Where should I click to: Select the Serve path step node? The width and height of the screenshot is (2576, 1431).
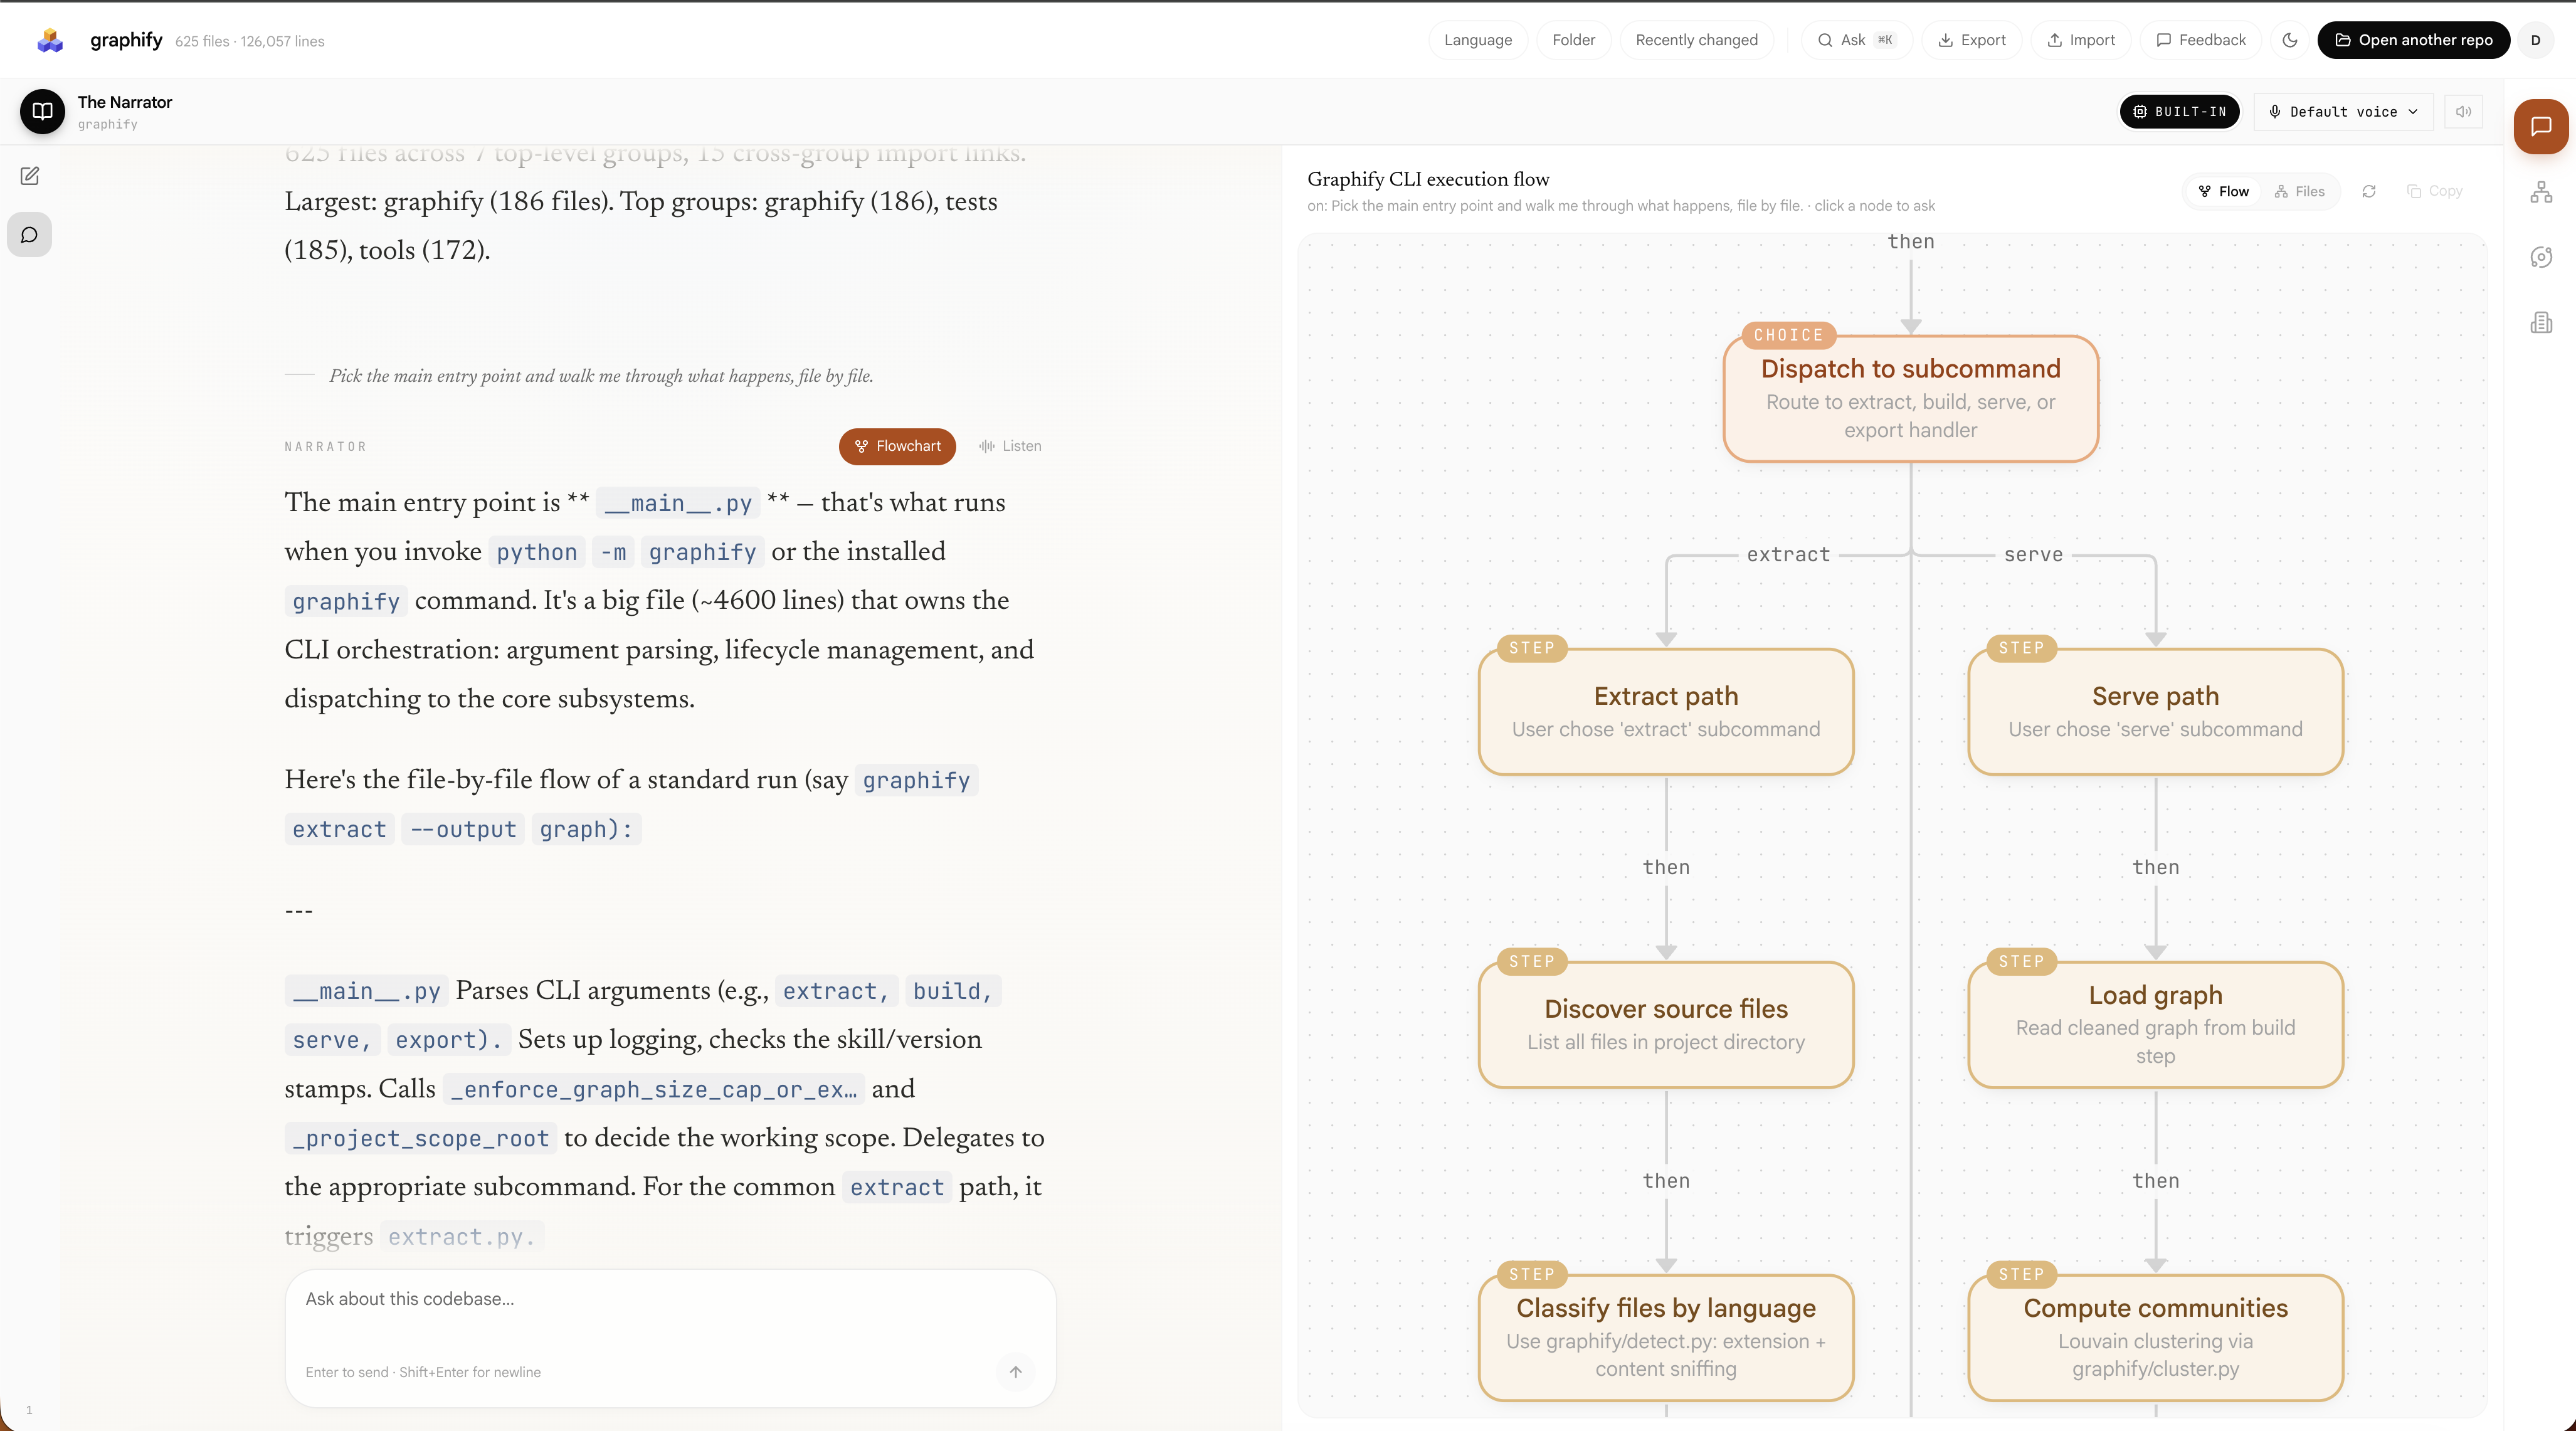pos(2155,711)
